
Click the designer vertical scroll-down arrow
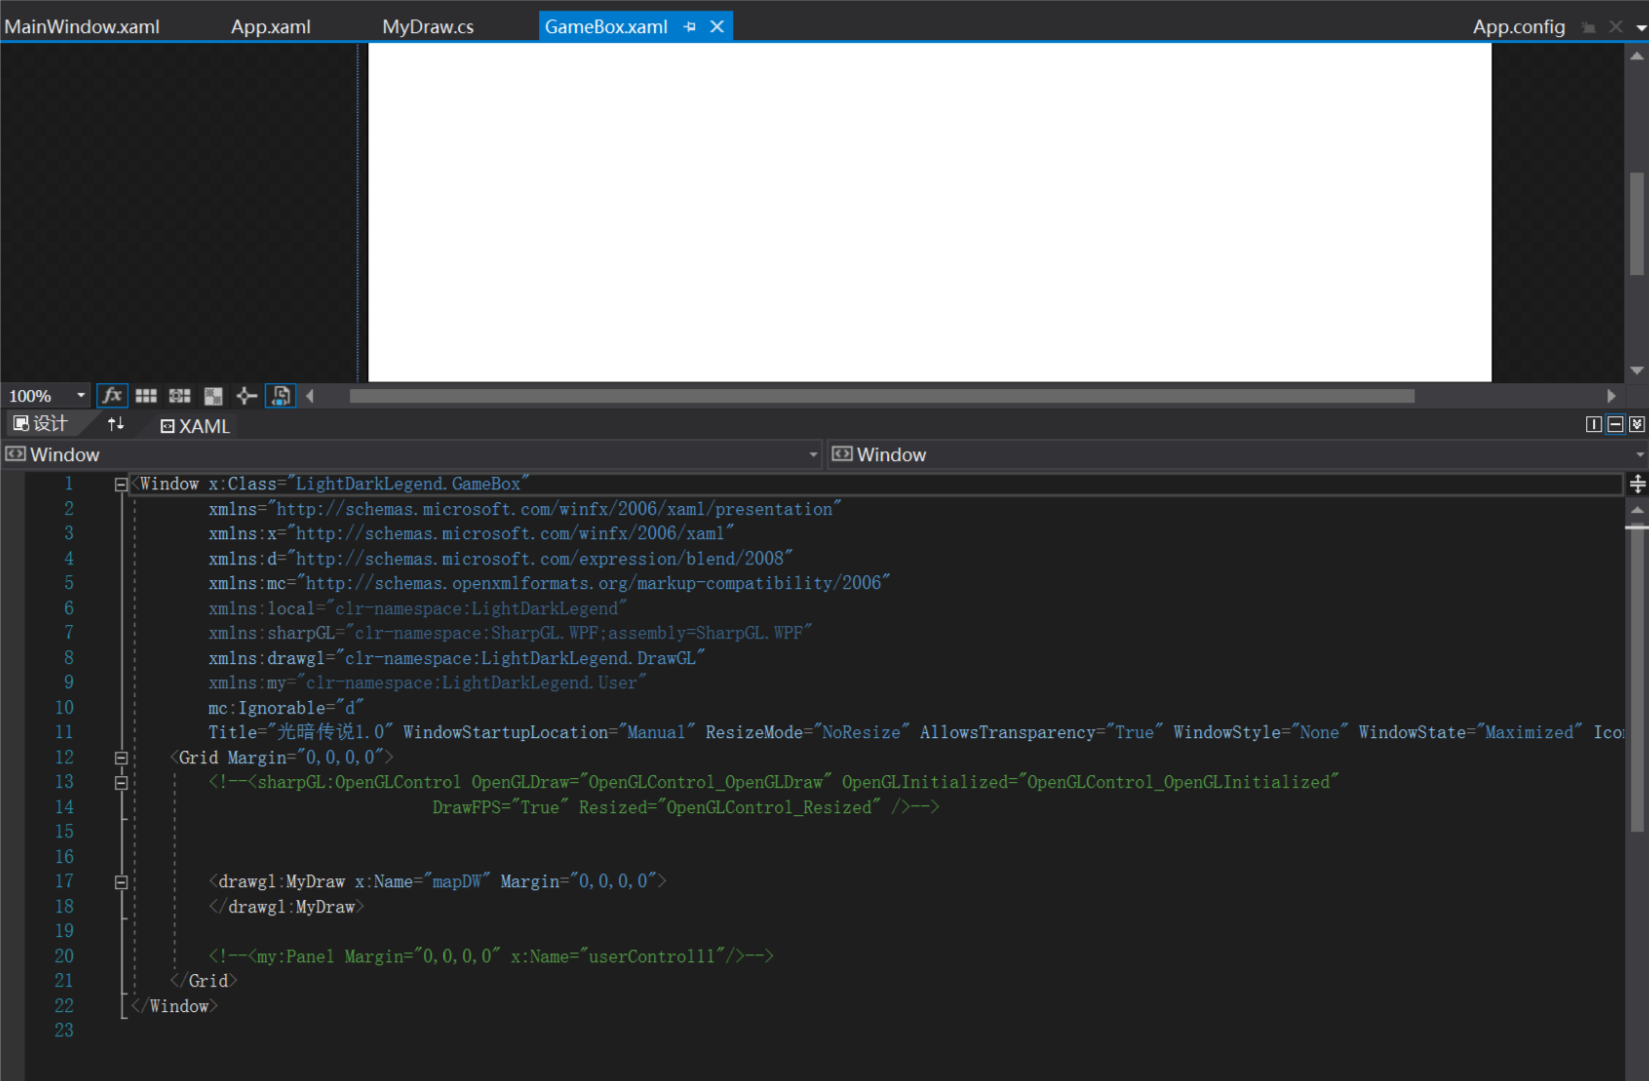[1637, 370]
